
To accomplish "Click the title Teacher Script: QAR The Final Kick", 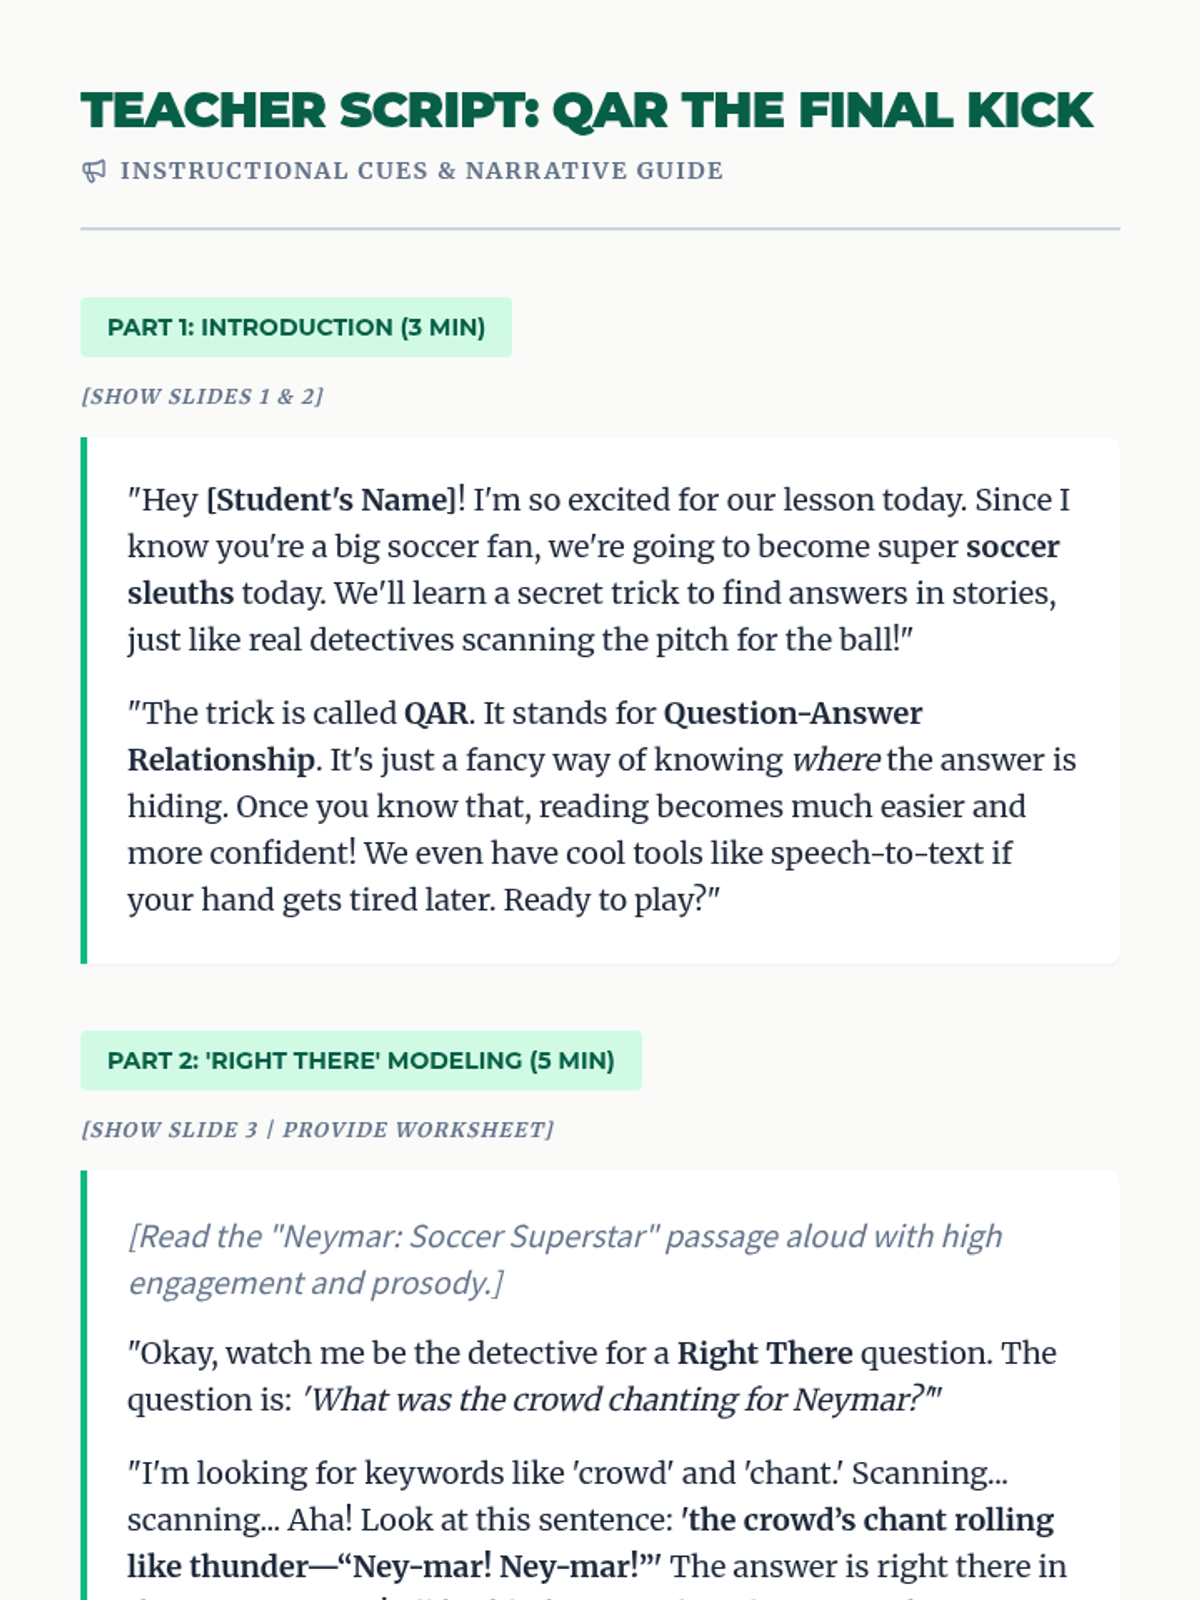I will coord(587,110).
